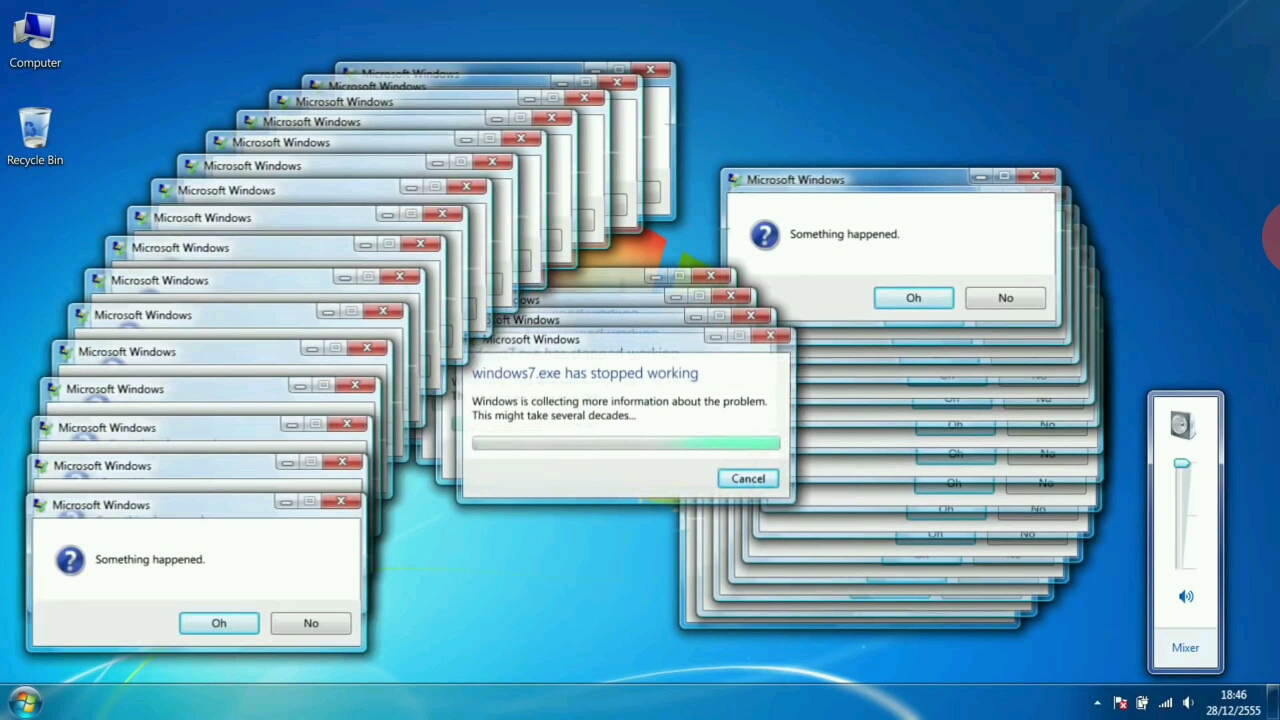
Task: Open the Action Center flag icon
Action: [1120, 703]
